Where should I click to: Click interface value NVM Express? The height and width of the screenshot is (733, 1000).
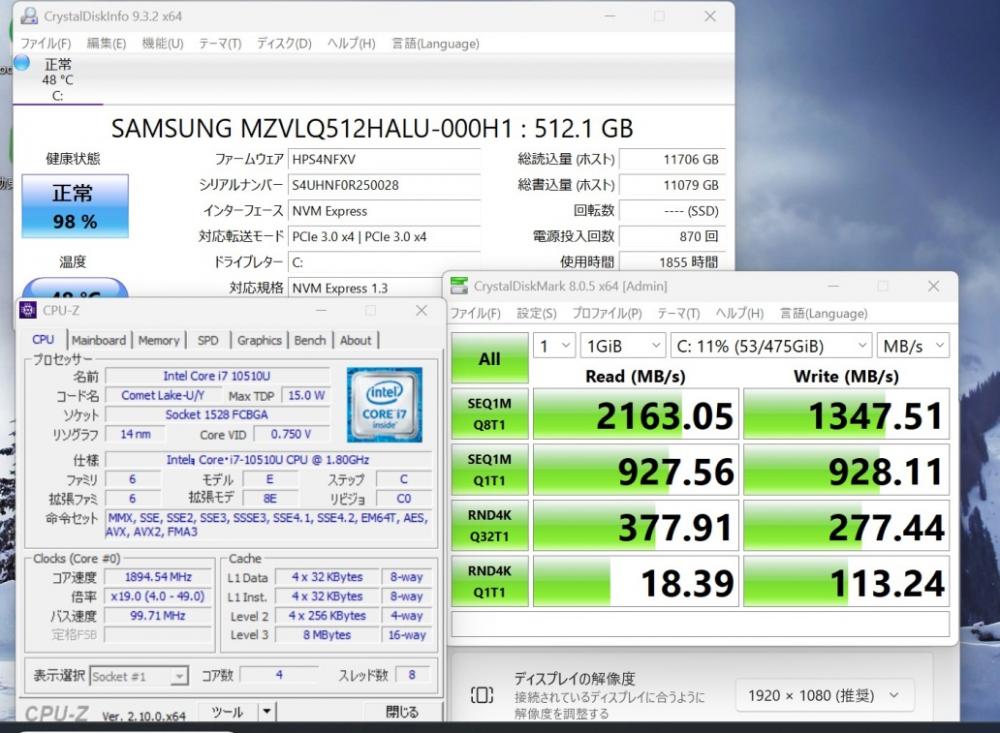click(x=384, y=211)
